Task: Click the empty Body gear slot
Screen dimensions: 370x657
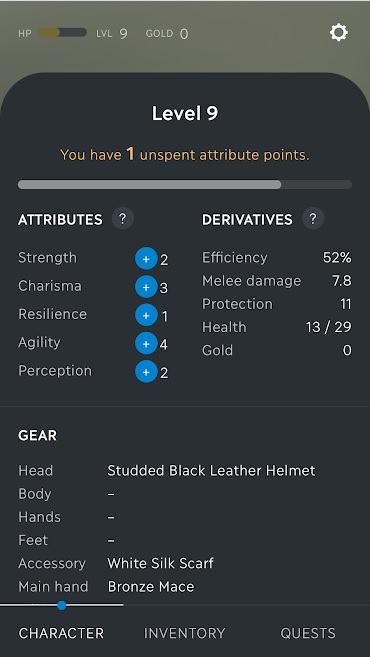Action: (111, 494)
